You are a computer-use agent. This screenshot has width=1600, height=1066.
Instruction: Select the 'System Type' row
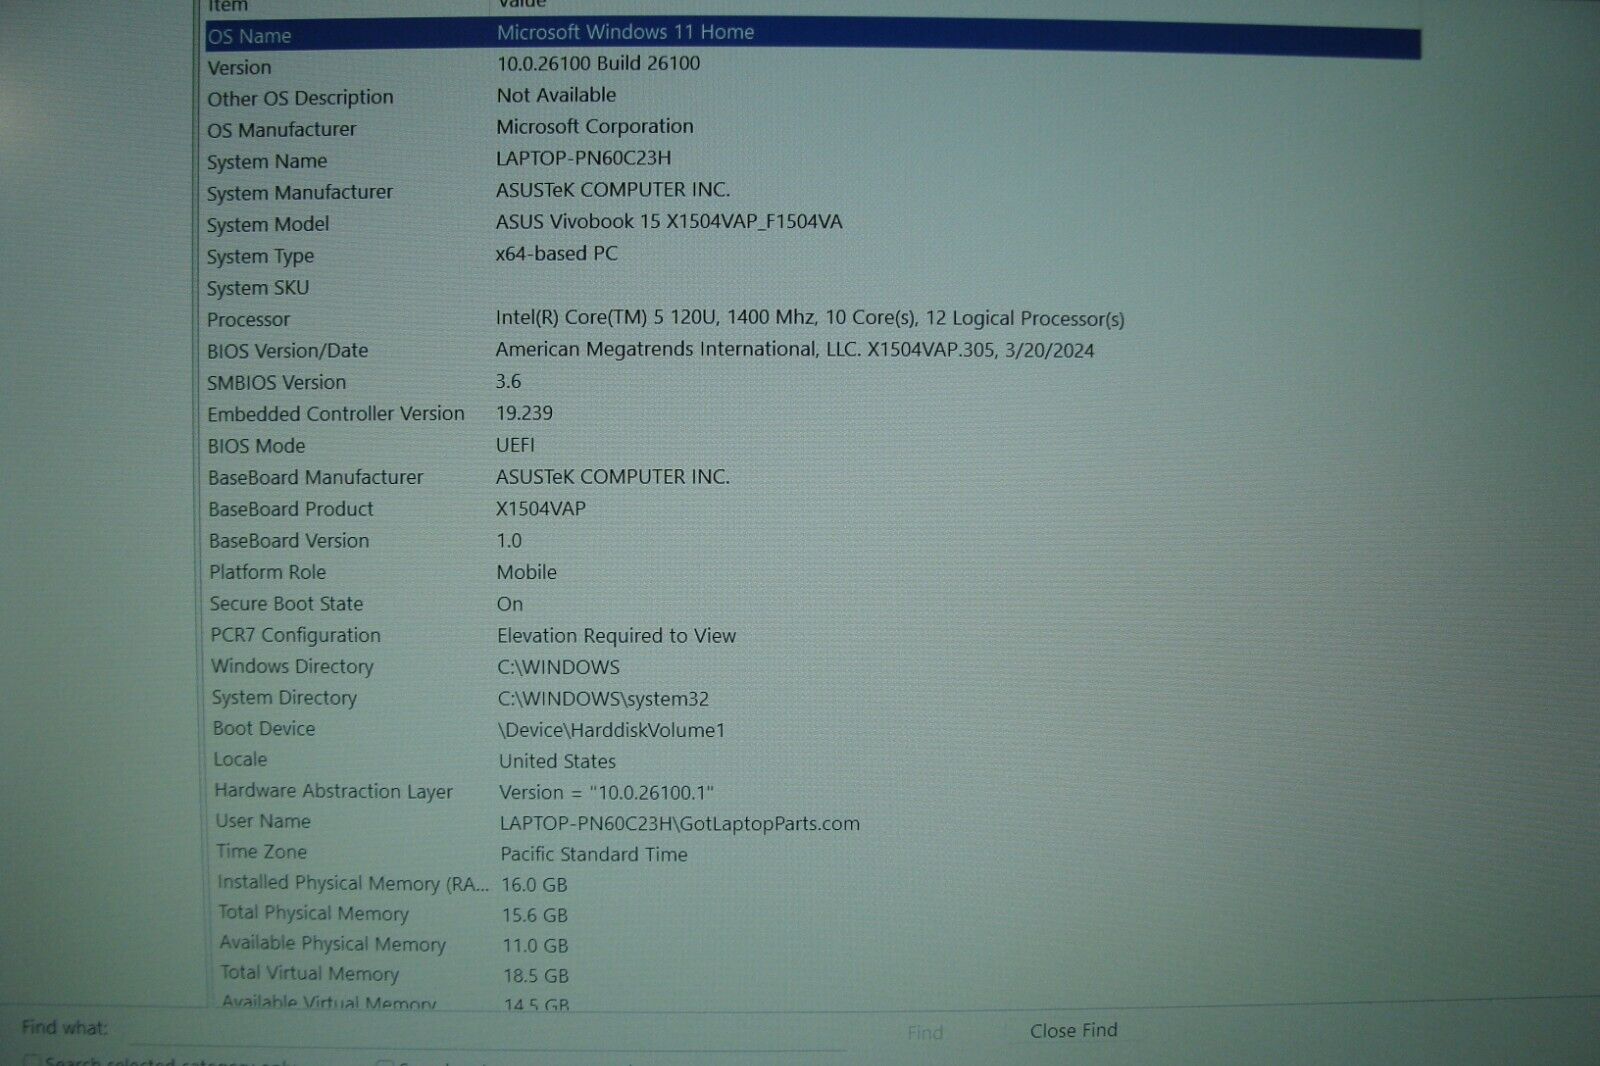click(x=260, y=256)
